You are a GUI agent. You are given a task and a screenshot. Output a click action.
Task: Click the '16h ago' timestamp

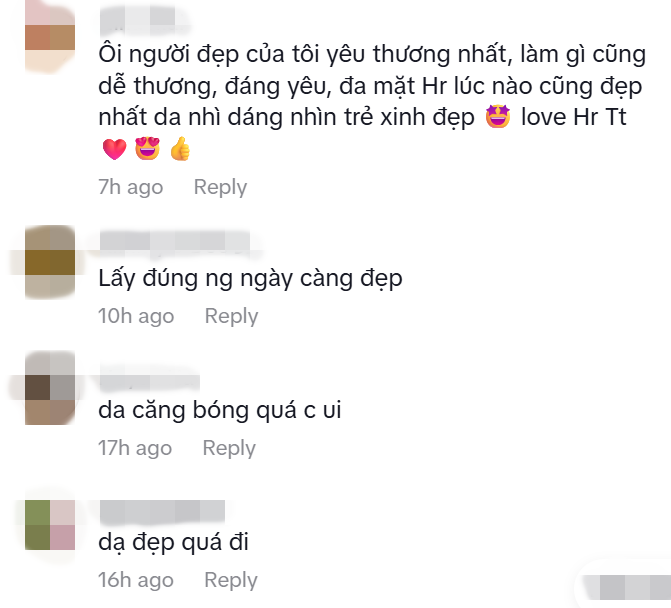coord(136,580)
